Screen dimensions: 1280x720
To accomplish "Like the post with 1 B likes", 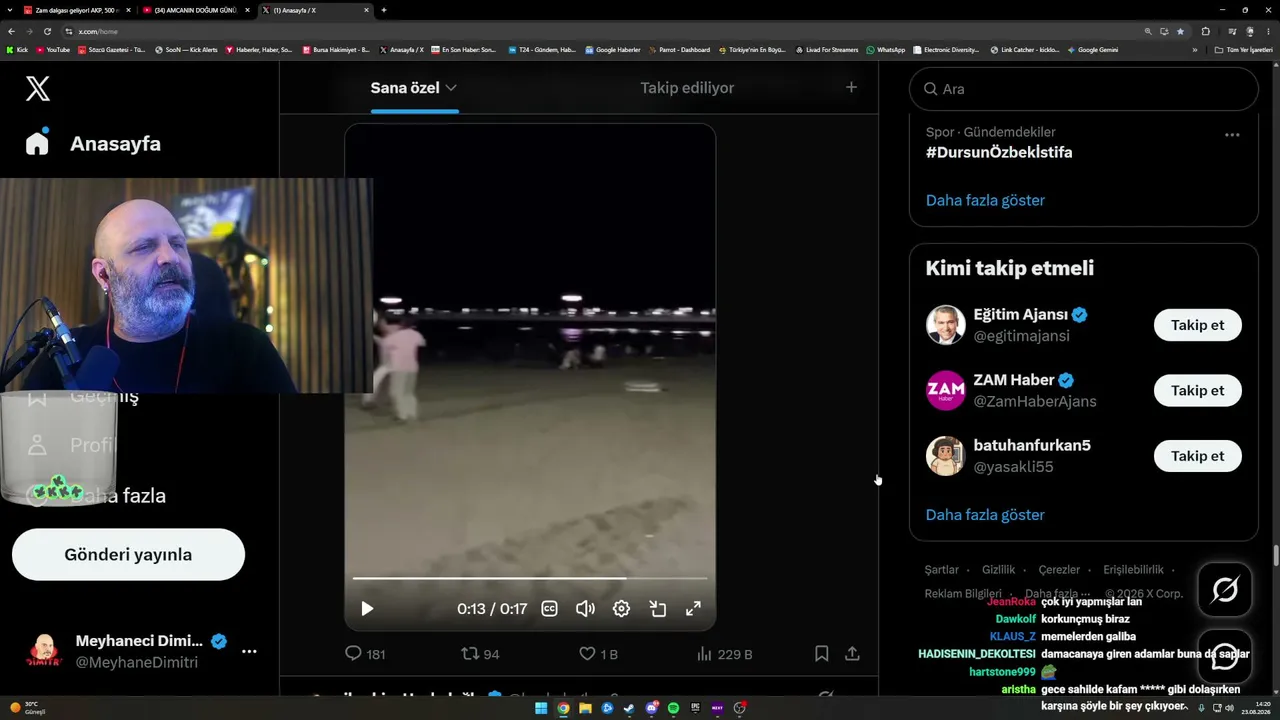I will point(598,654).
